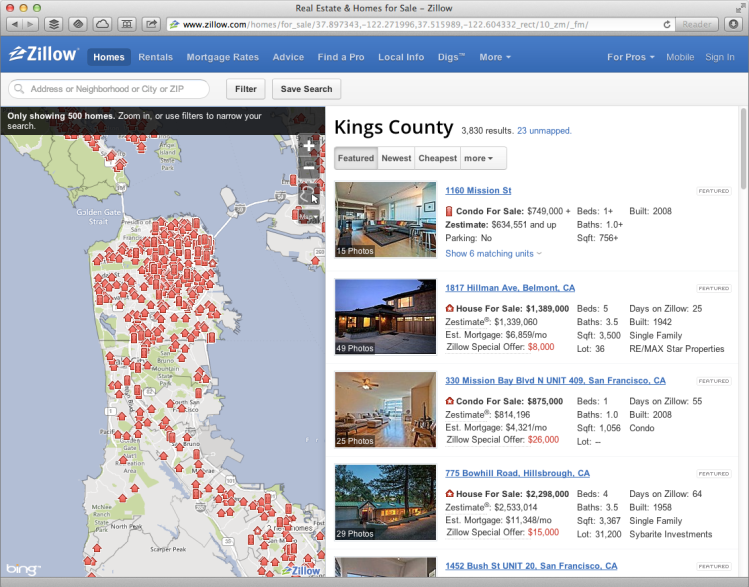Zoom in the map with plus button
Viewport: 749px width, 587px height.
[x=309, y=146]
